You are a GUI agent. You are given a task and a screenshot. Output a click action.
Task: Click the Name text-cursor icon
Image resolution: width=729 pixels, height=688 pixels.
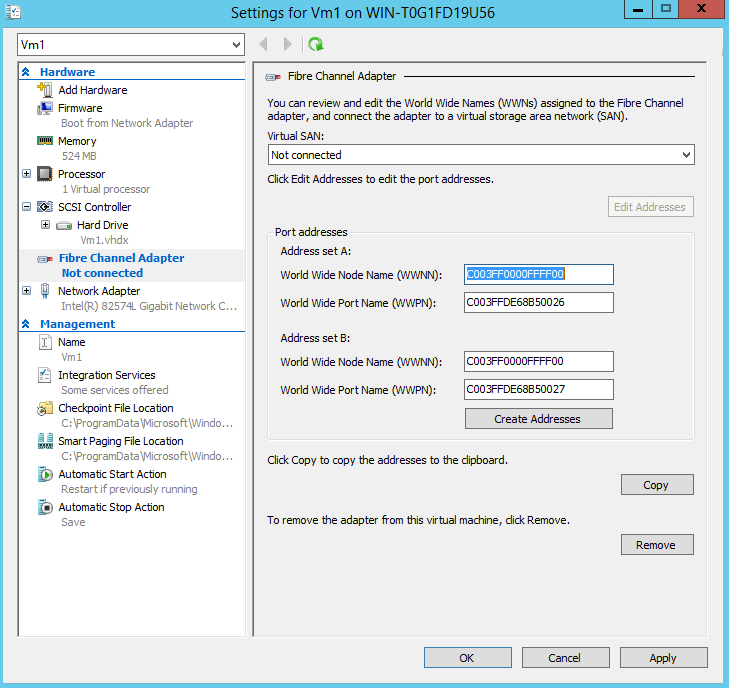[45, 343]
